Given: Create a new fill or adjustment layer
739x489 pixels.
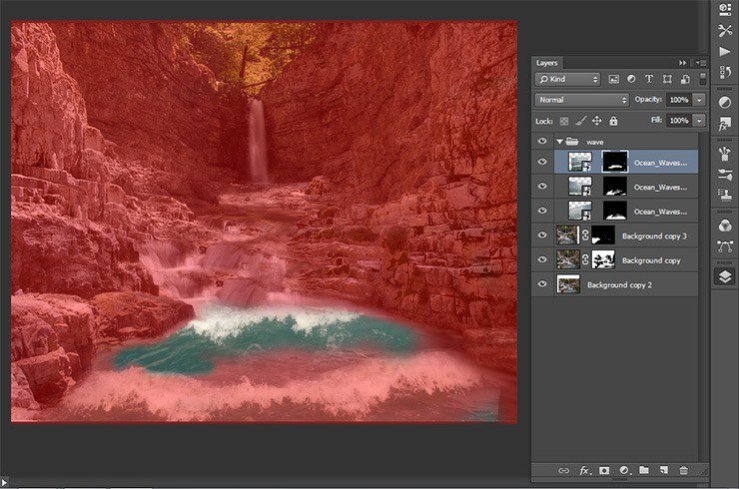Looking at the screenshot, I should tap(624, 470).
